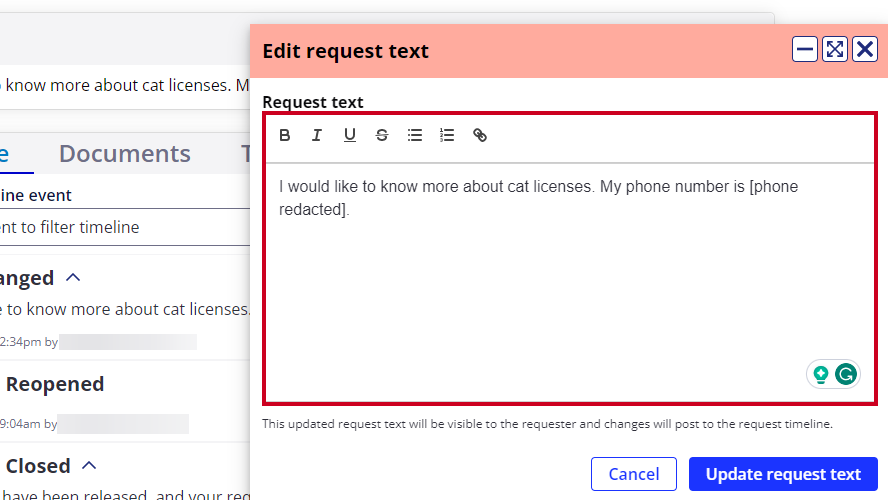The image size is (888, 500).
Task: Apply strikethrough formatting
Action: click(382, 135)
